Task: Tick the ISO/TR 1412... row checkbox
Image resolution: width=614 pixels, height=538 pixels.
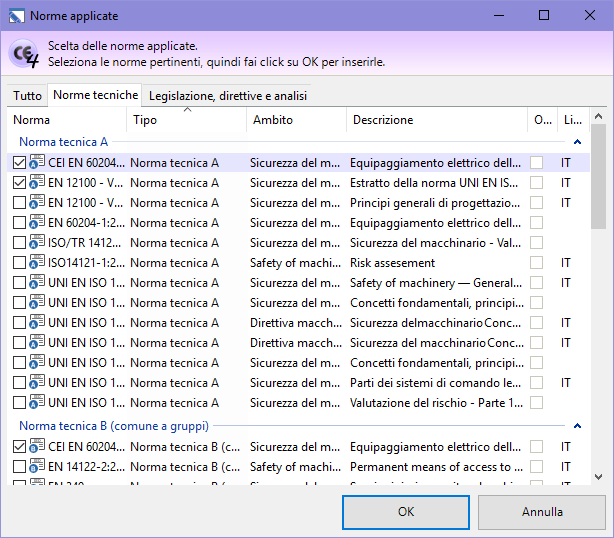Action: coord(19,242)
